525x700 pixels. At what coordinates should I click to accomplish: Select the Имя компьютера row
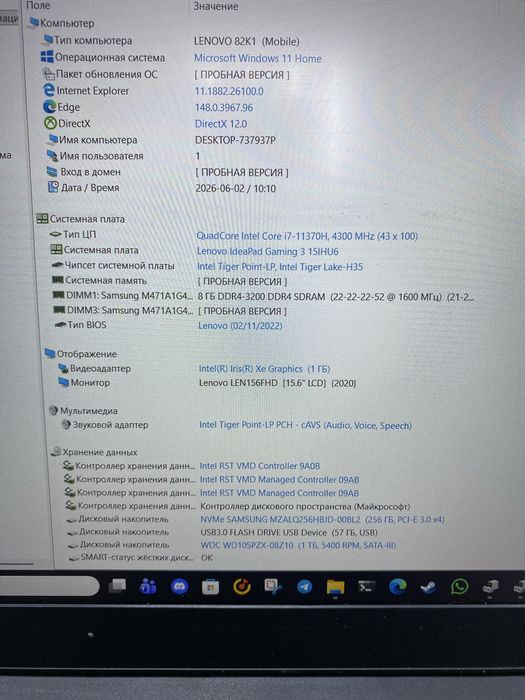pos(162,140)
